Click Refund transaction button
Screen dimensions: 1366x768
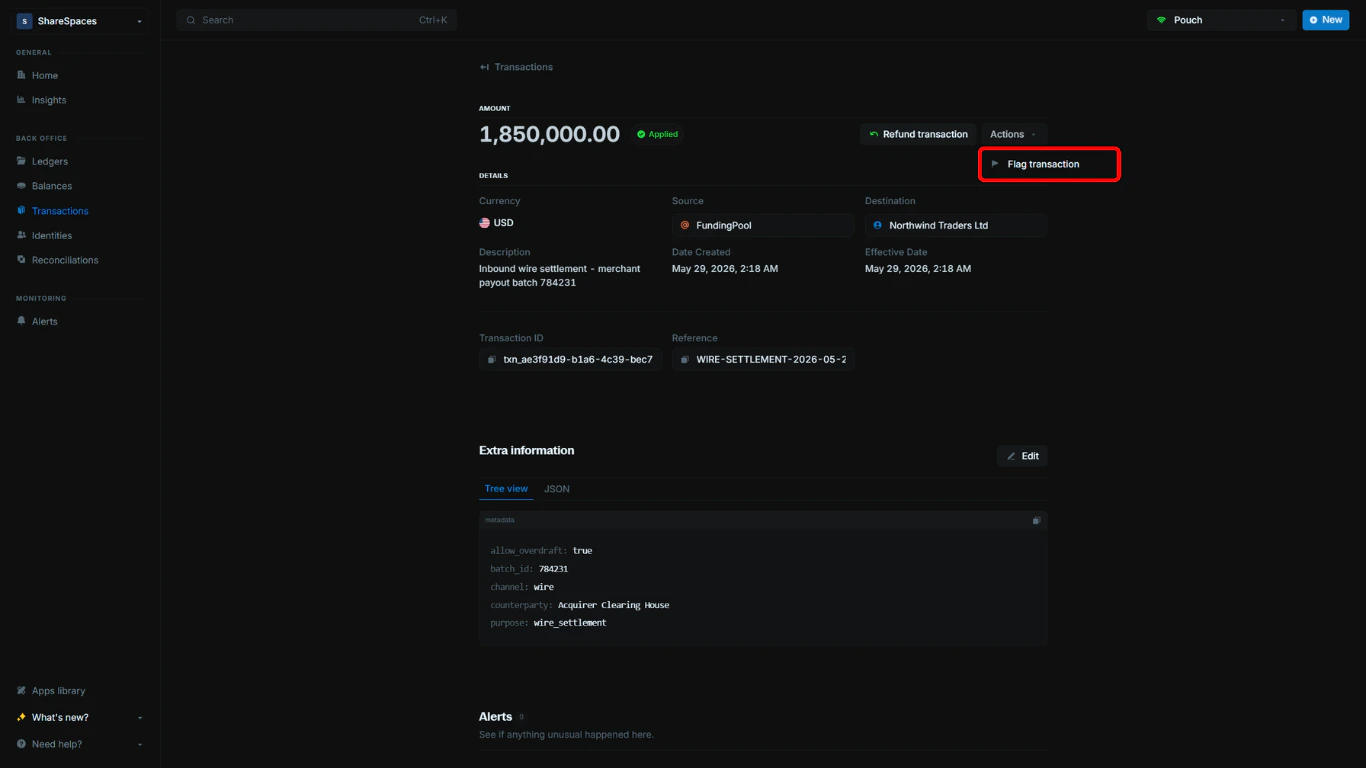pos(918,134)
